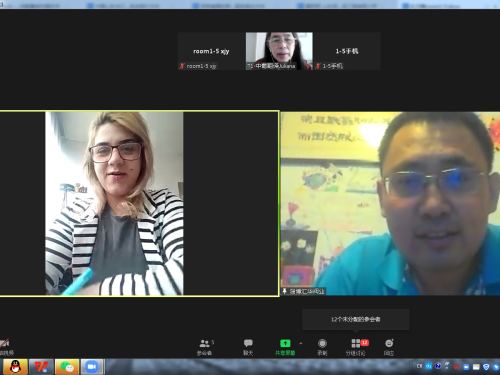
Task: Start recording with the Record icon
Action: (x=322, y=343)
